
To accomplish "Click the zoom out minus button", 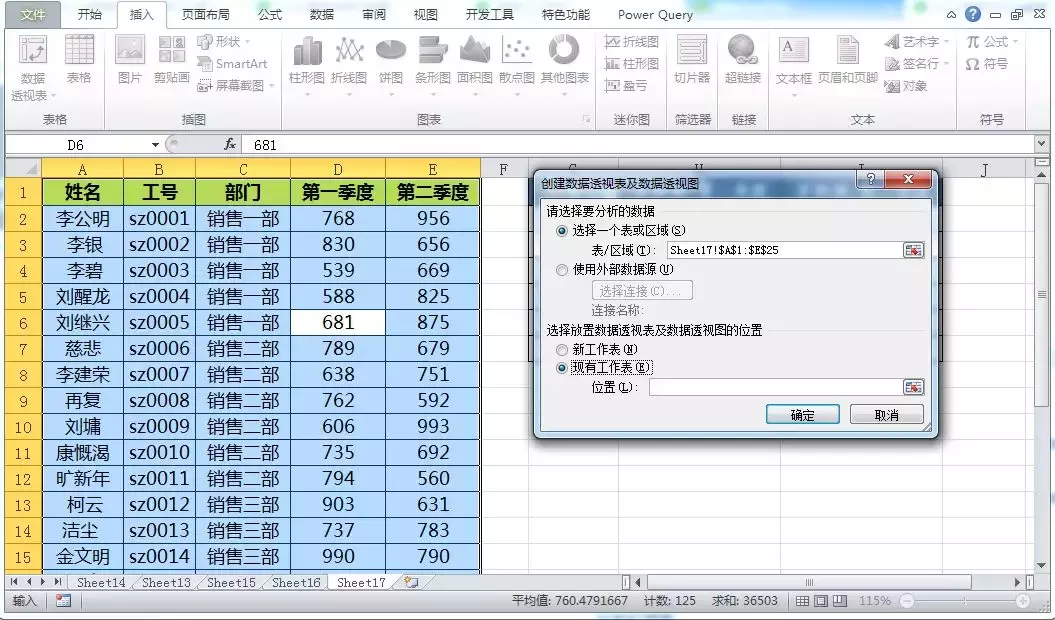I will tap(907, 600).
